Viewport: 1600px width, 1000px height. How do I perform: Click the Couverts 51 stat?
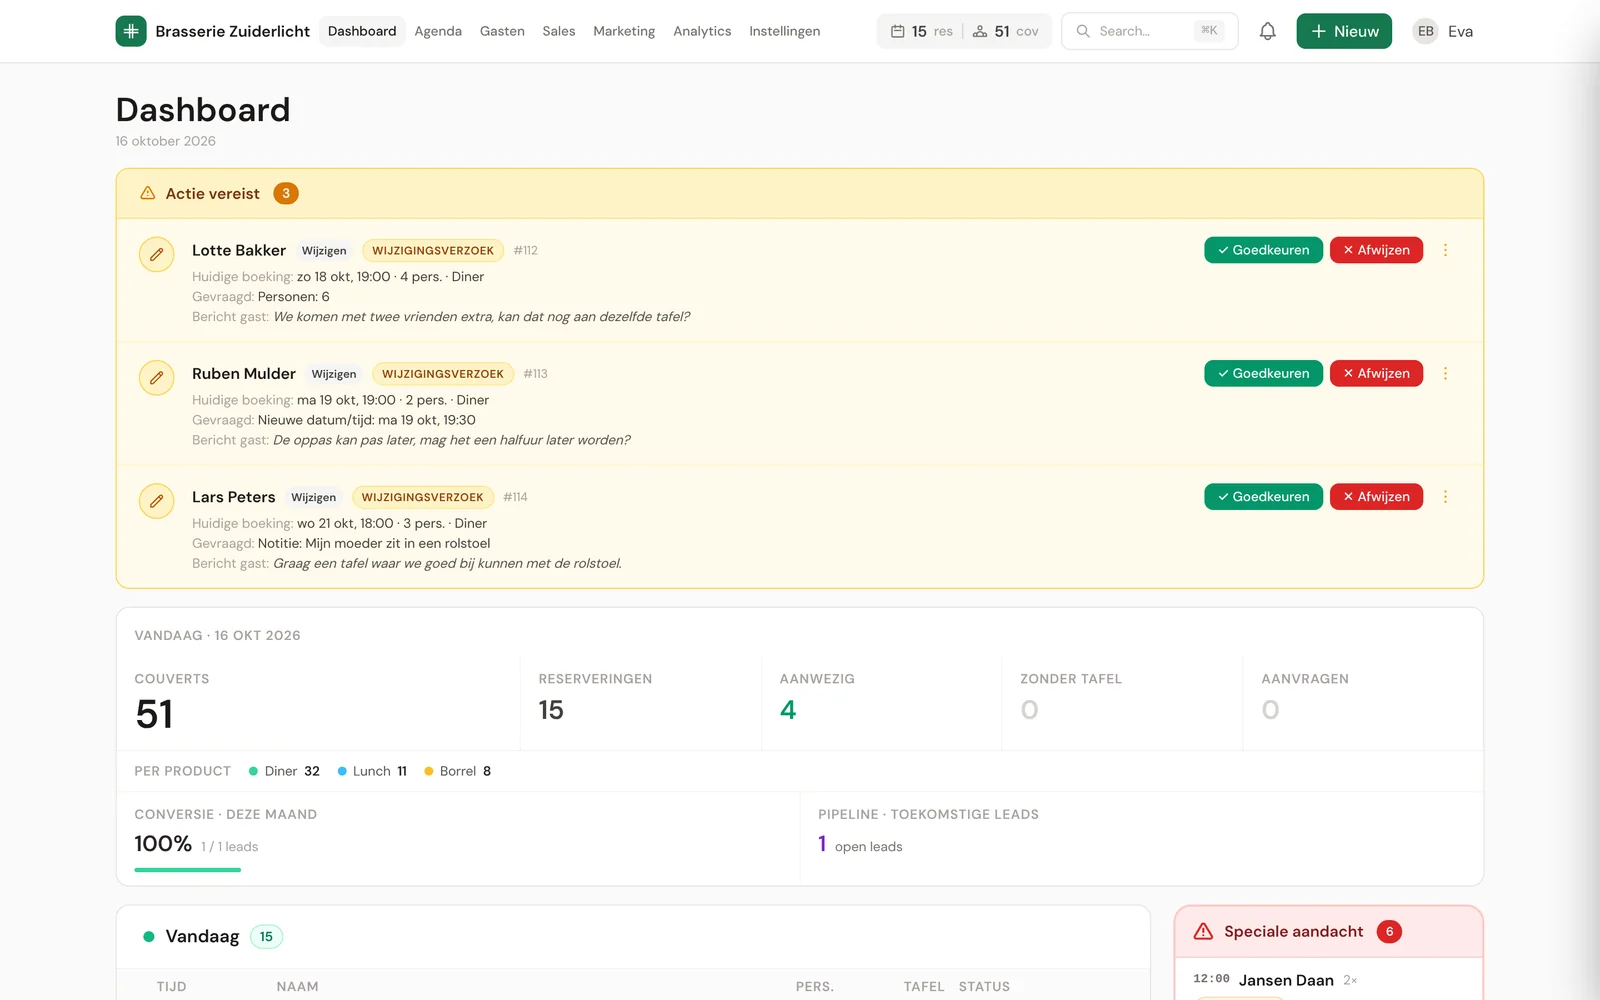click(154, 714)
